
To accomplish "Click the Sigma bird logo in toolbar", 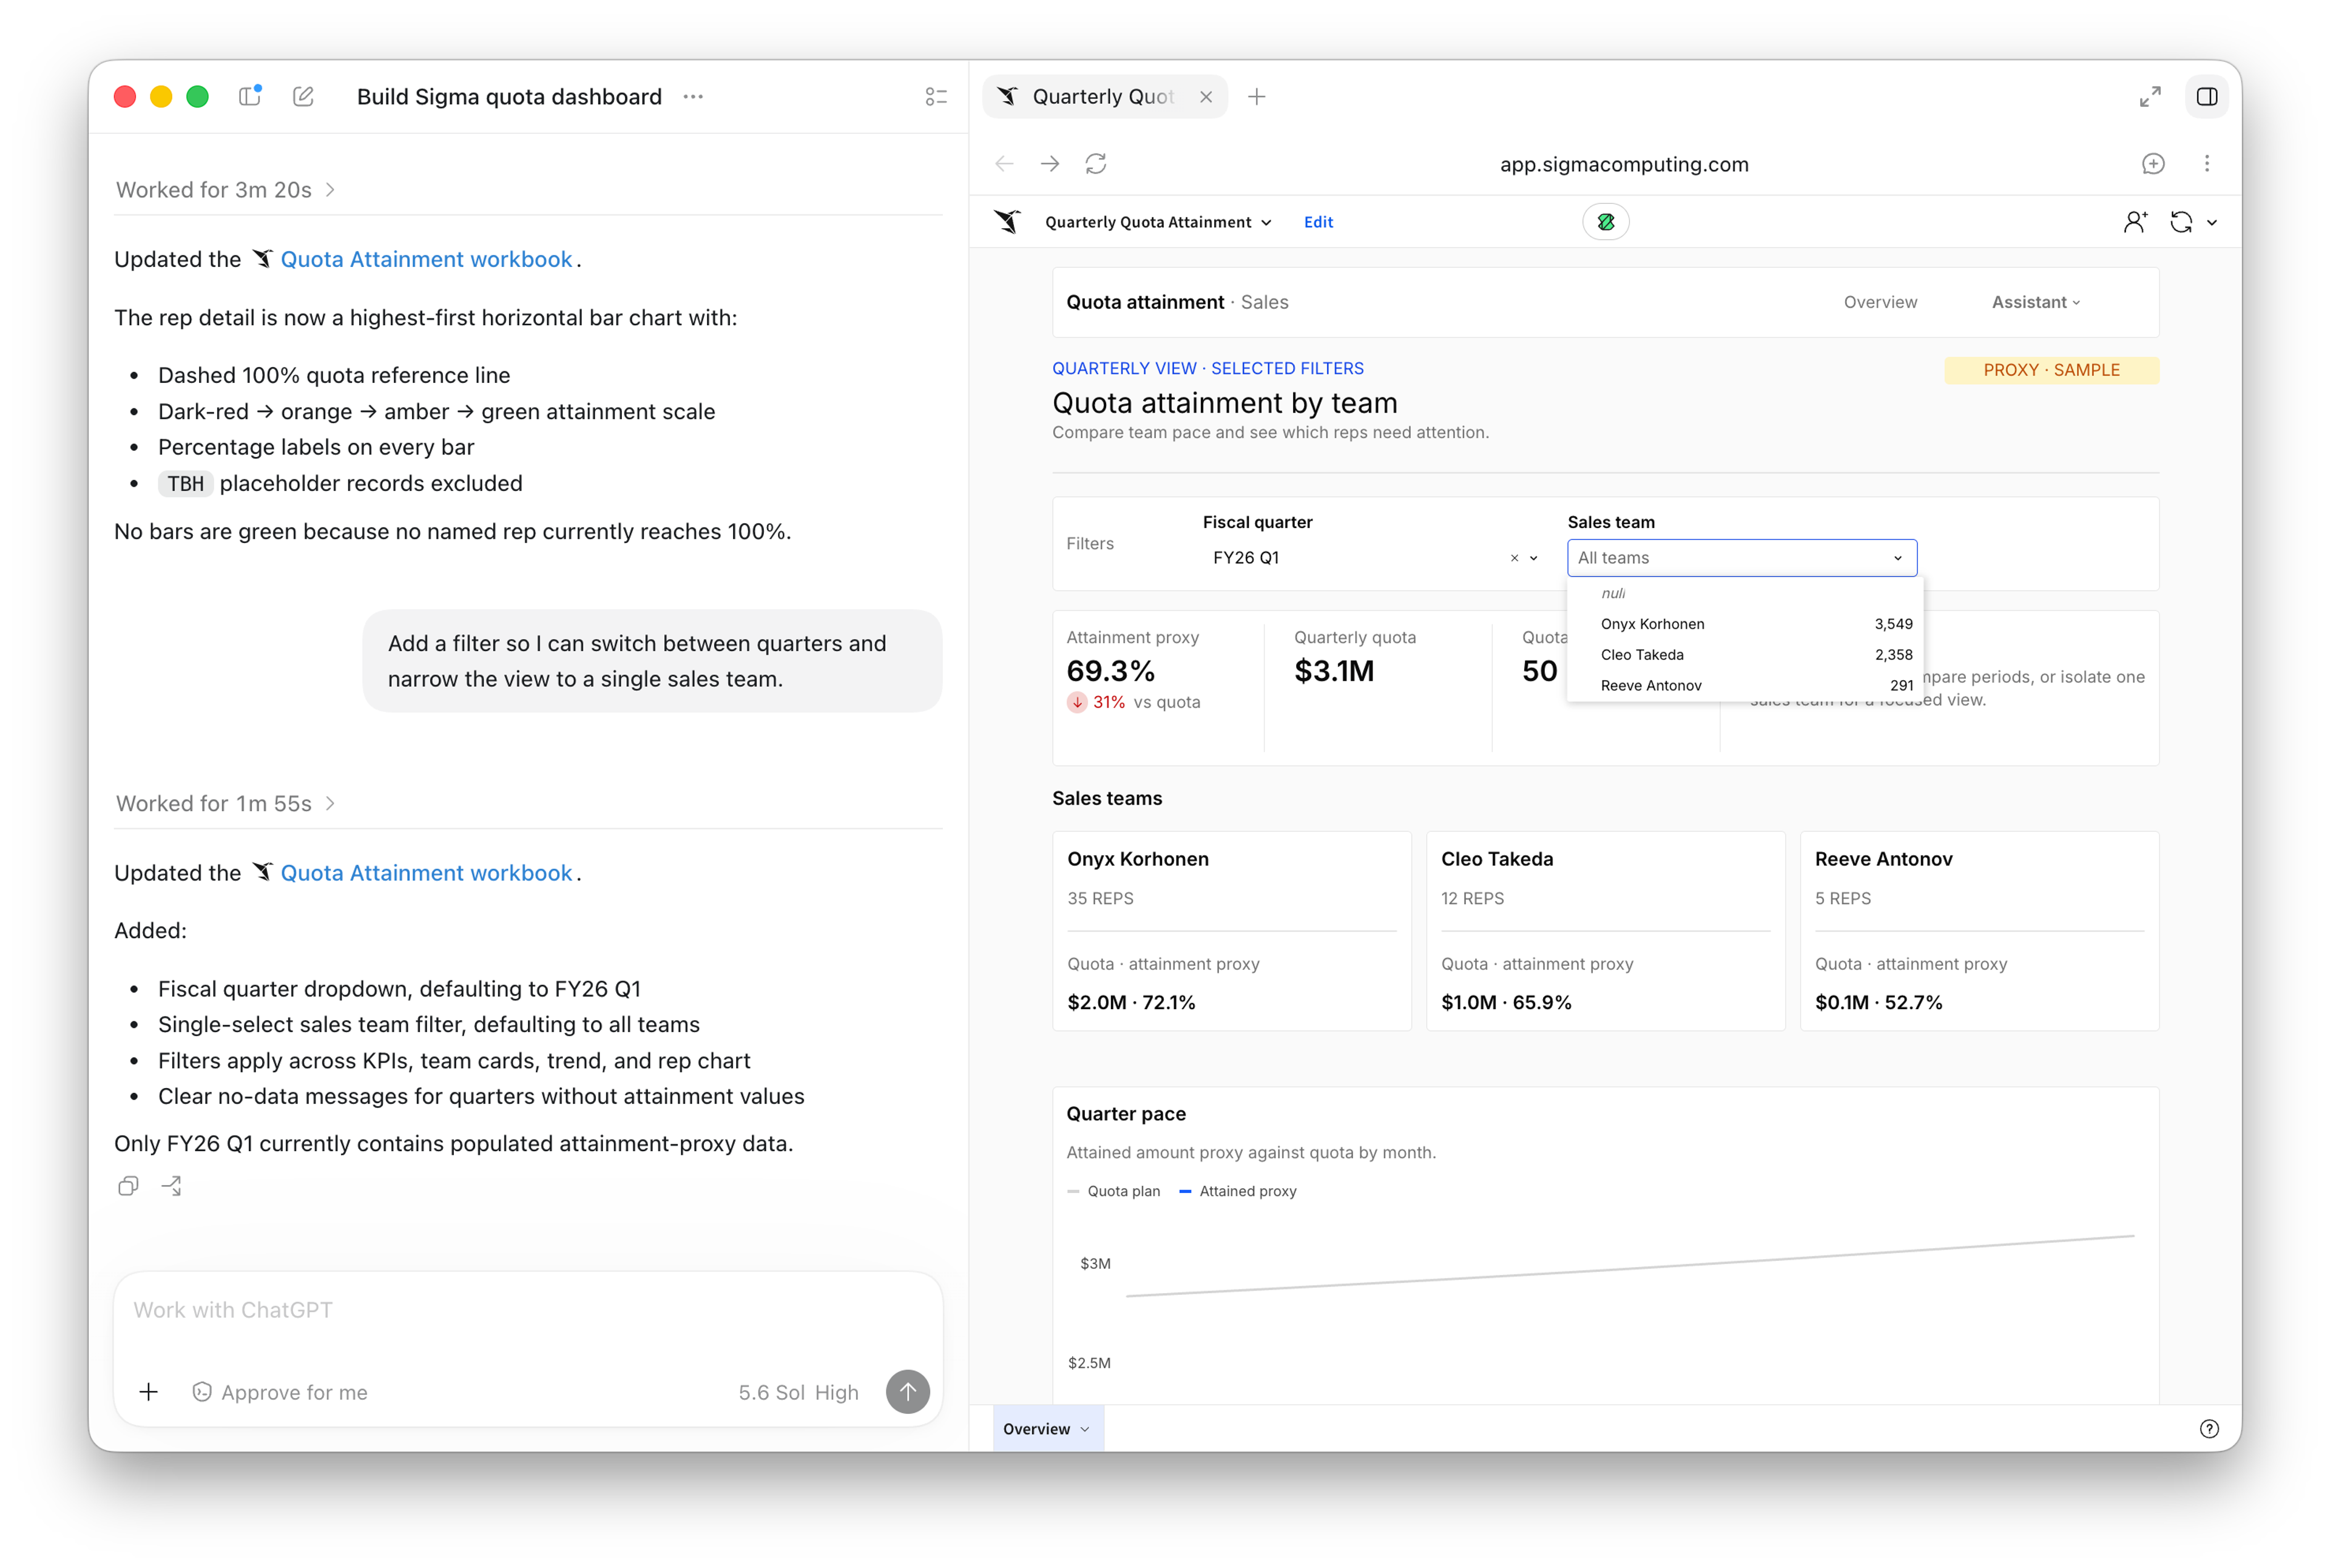I will [1007, 222].
